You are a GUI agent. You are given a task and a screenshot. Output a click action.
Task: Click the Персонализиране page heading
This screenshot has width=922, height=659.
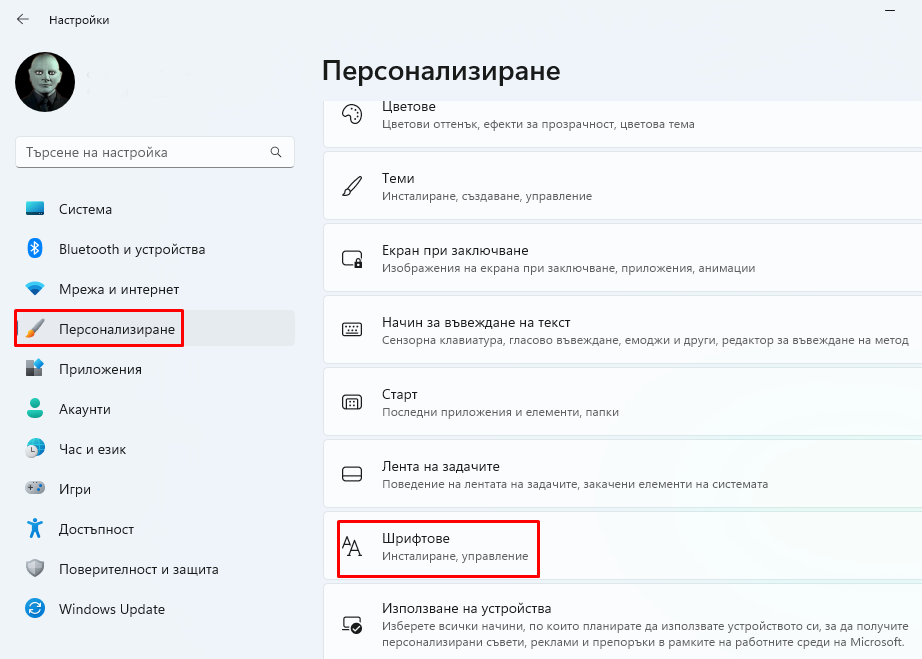pyautogui.click(x=441, y=71)
